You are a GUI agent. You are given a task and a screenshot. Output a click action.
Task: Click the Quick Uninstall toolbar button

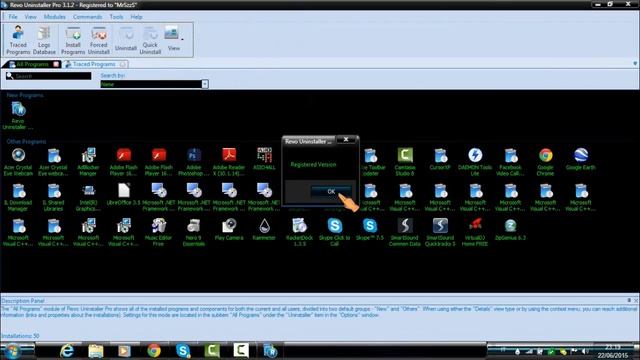coord(150,40)
